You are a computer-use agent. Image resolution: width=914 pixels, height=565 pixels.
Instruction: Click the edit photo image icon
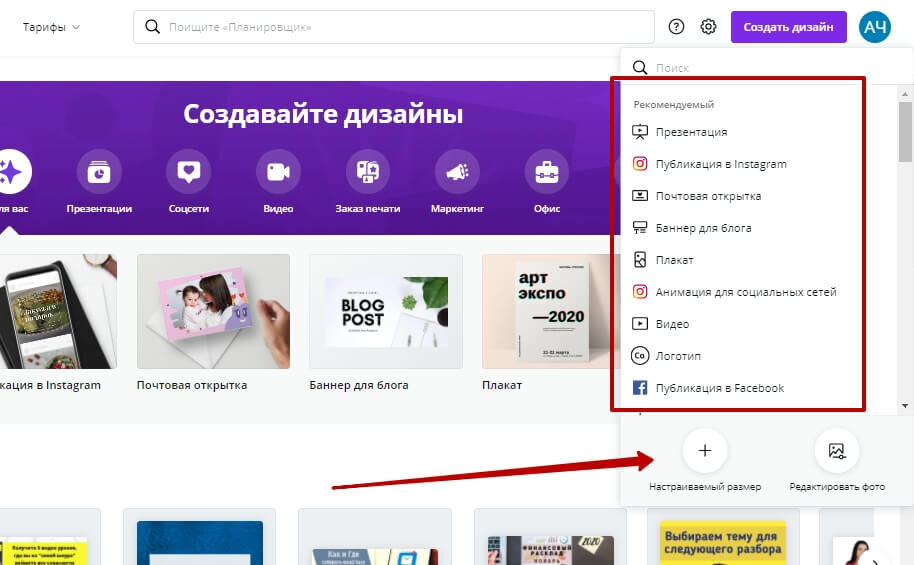836,450
